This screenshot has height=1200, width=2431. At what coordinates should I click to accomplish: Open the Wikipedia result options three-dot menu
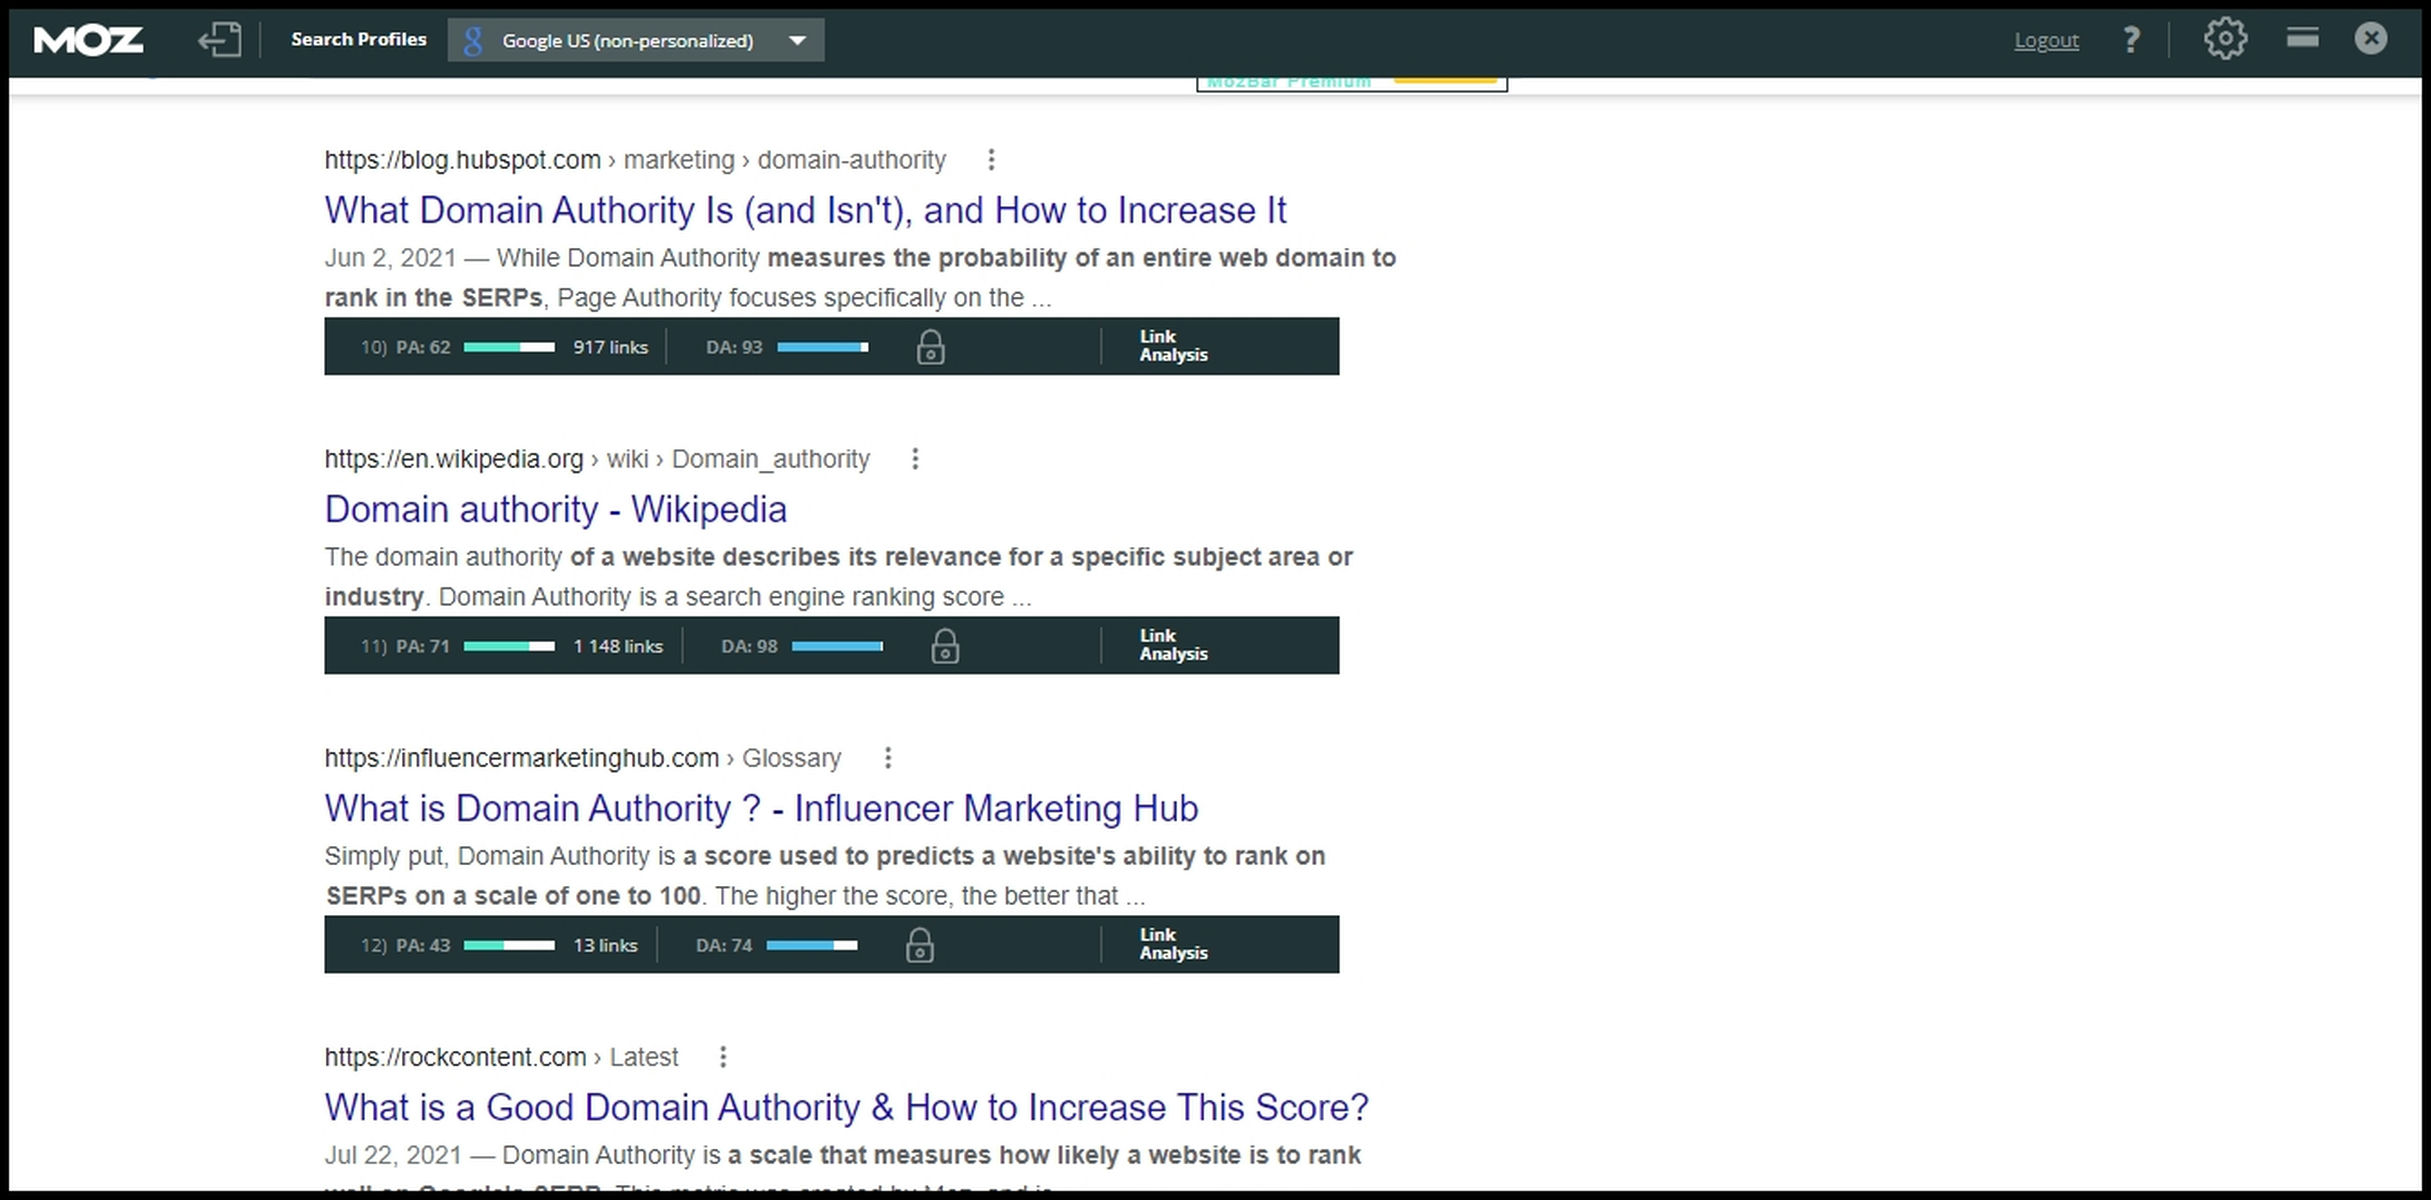915,459
